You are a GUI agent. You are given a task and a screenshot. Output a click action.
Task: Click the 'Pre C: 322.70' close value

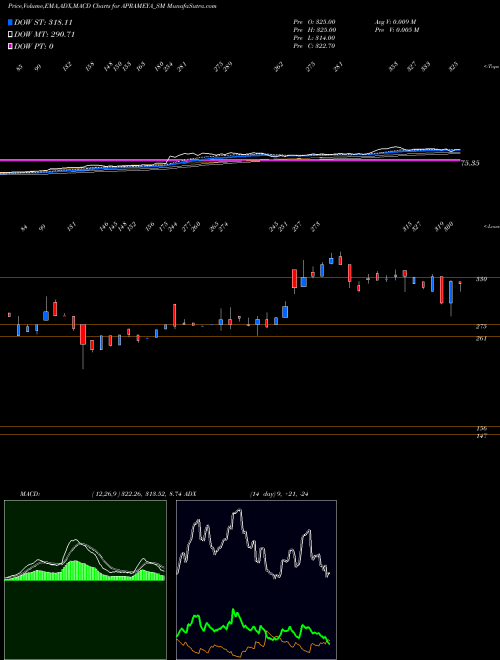314,46
